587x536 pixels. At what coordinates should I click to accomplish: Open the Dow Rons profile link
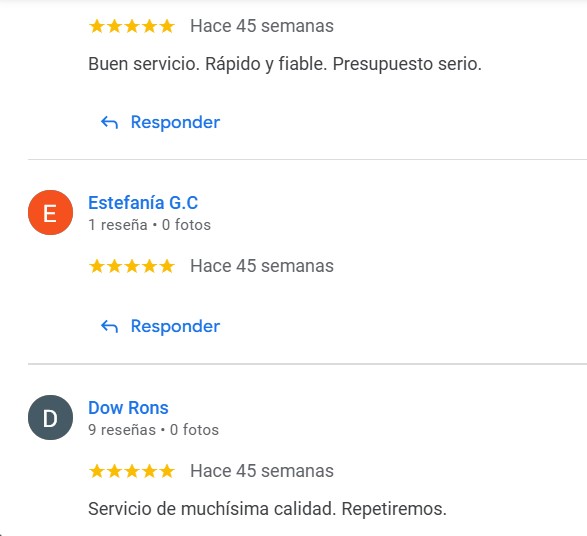click(x=128, y=408)
